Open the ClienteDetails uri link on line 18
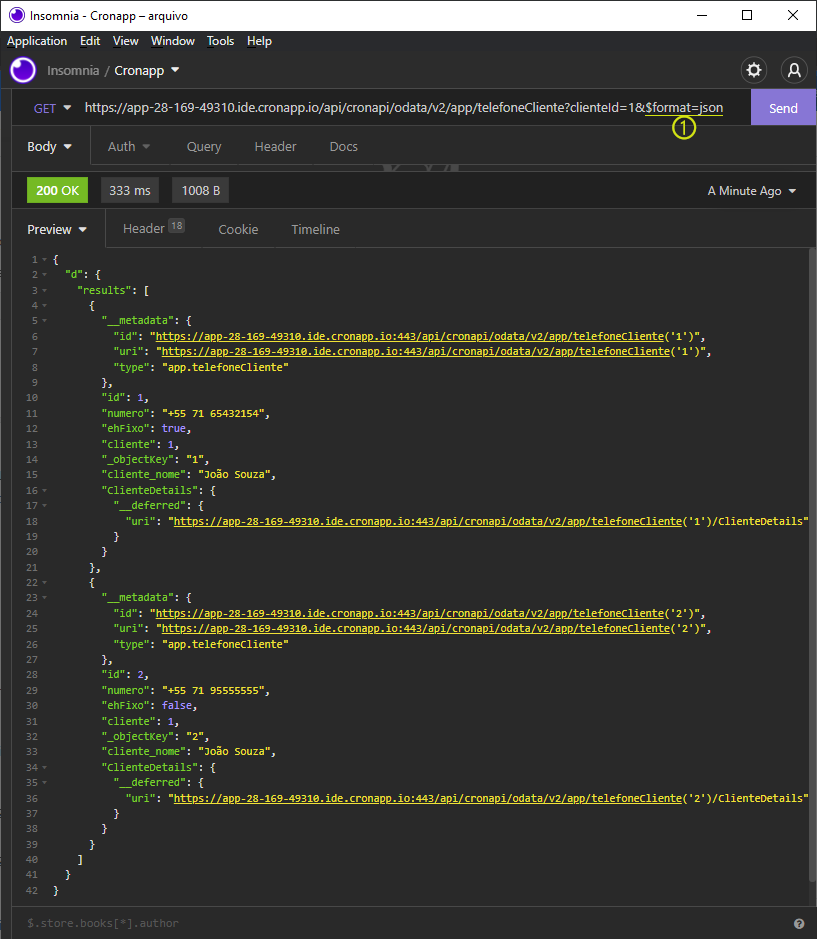The height and width of the screenshot is (939, 817). [428, 522]
